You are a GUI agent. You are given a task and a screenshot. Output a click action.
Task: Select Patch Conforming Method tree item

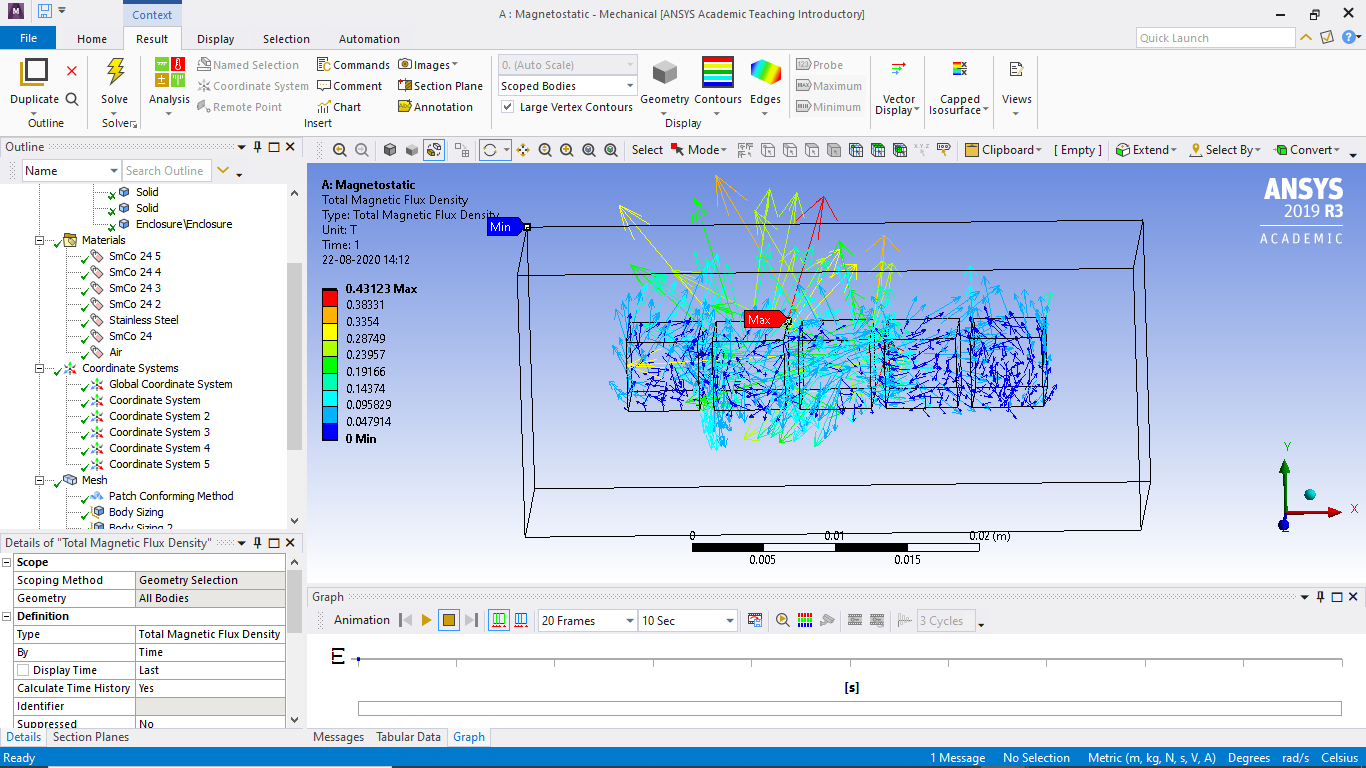tap(171, 496)
